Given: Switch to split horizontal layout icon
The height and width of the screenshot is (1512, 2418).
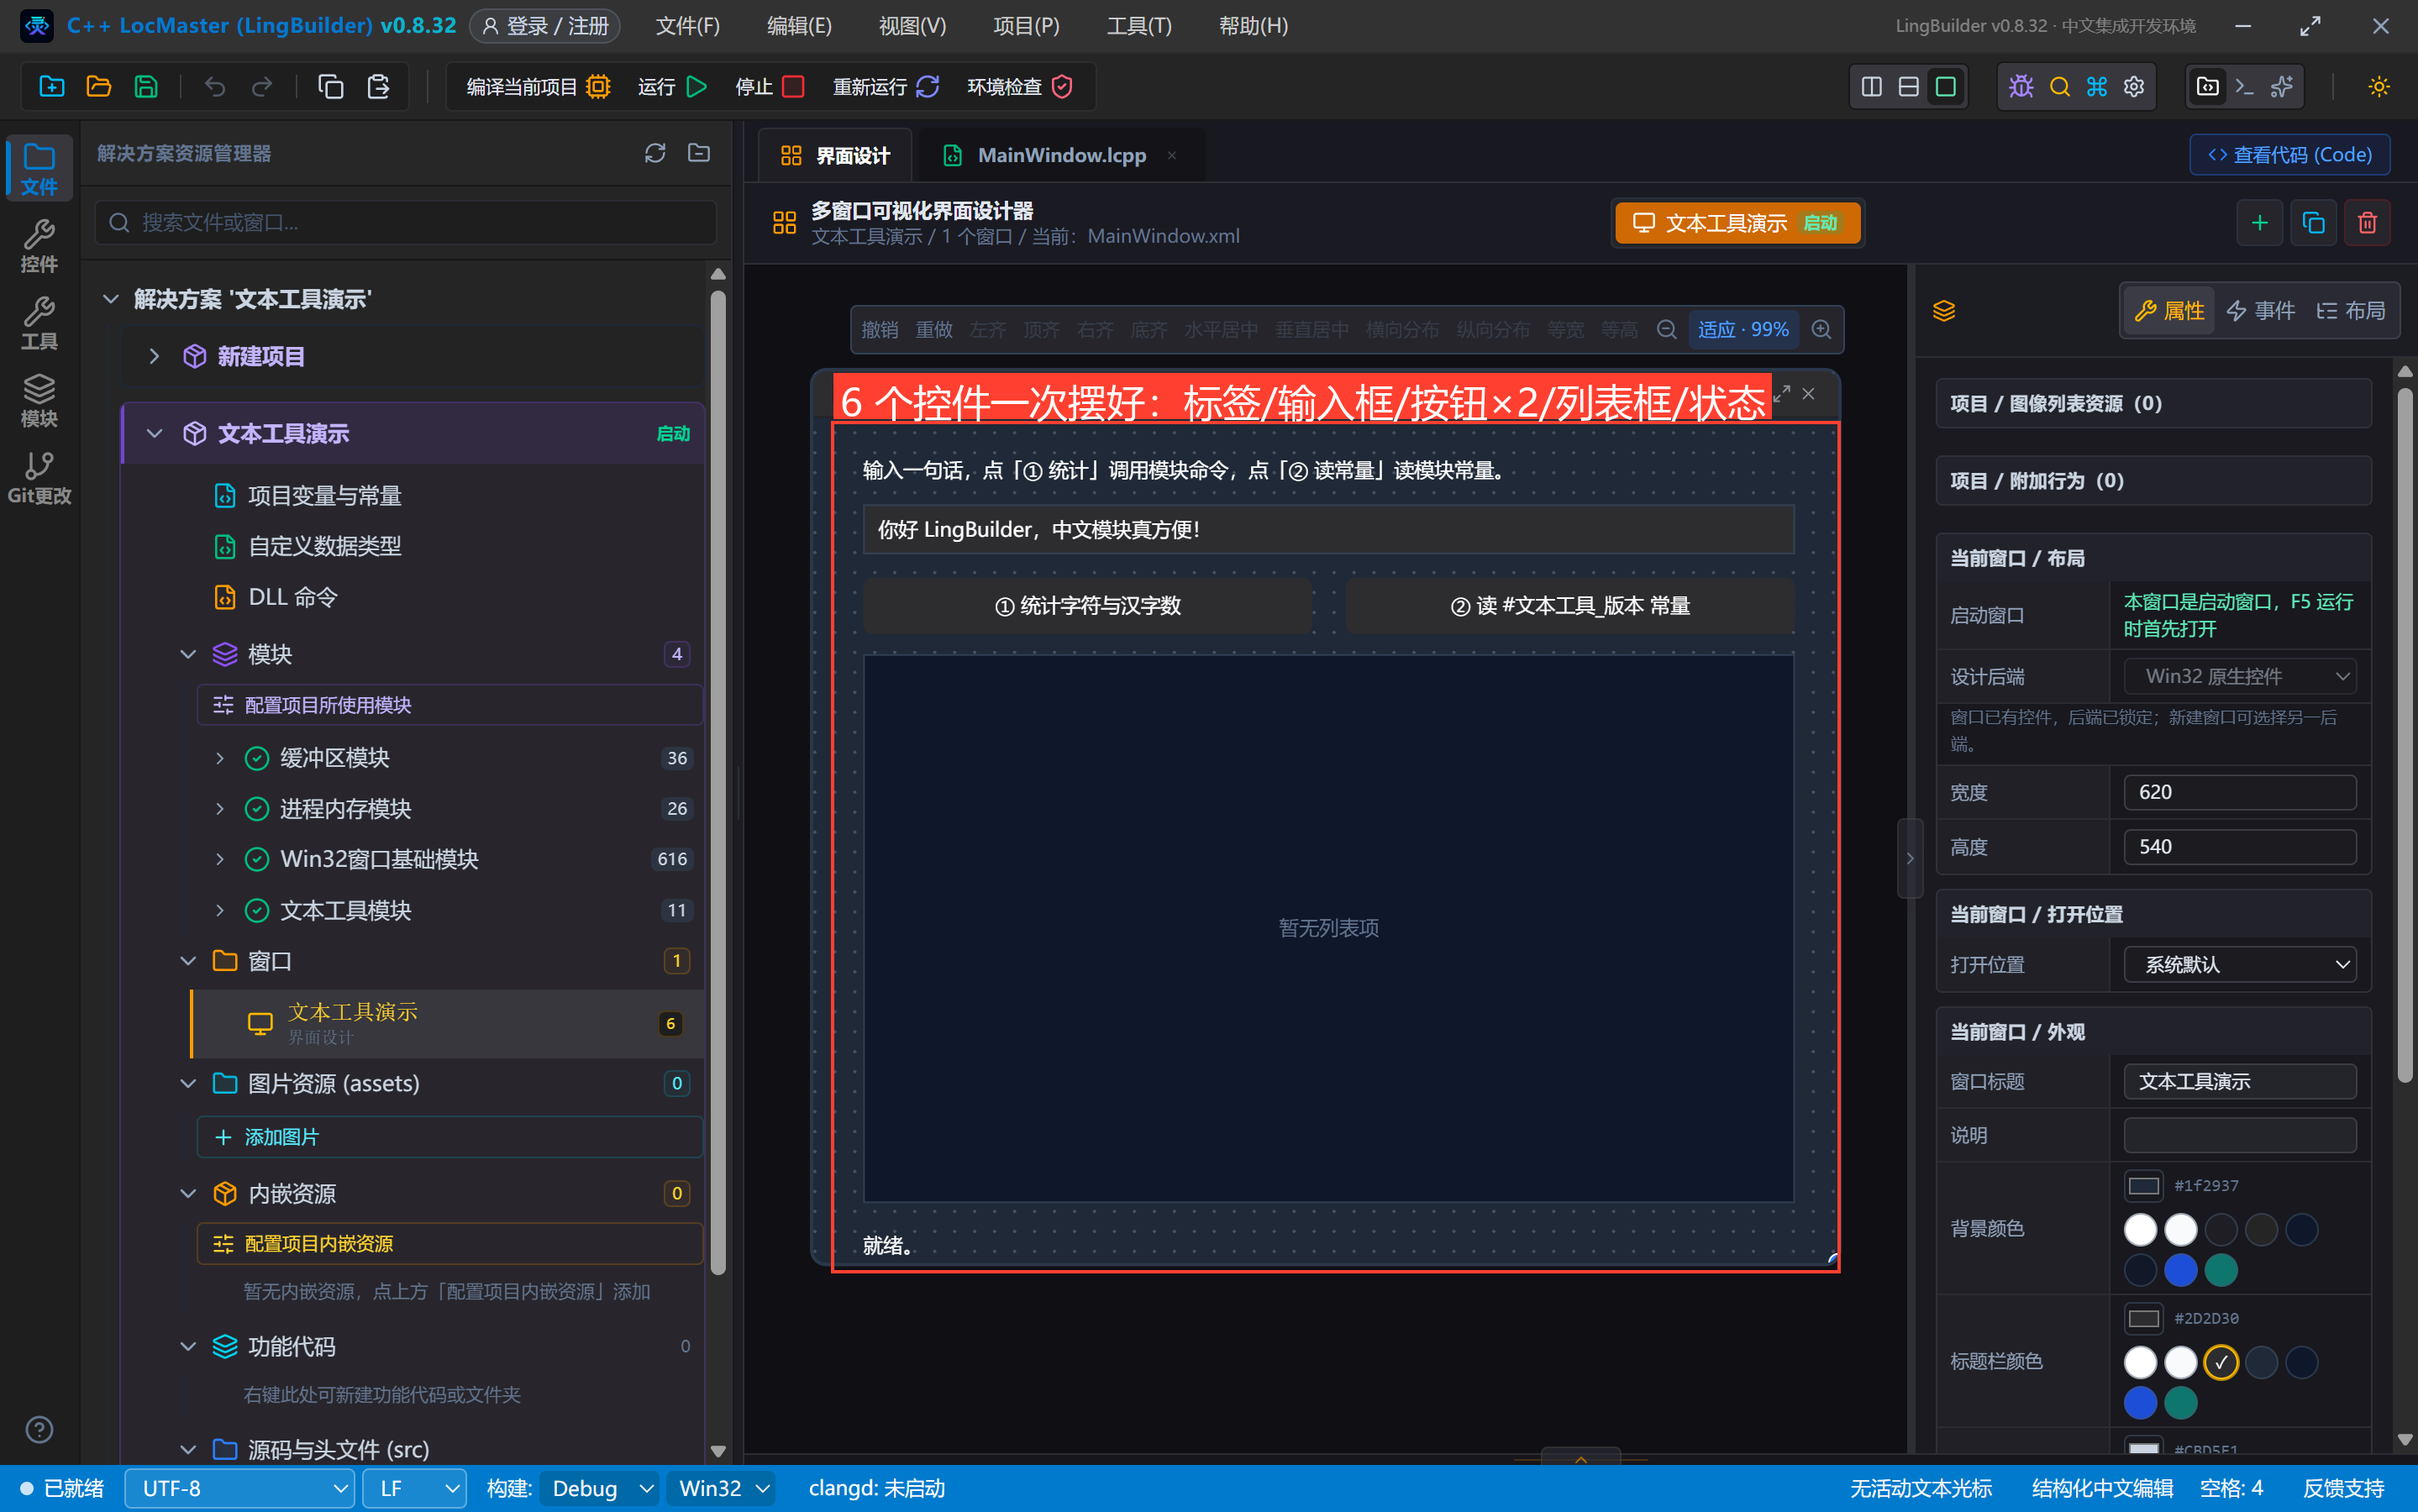Looking at the screenshot, I should point(1908,87).
